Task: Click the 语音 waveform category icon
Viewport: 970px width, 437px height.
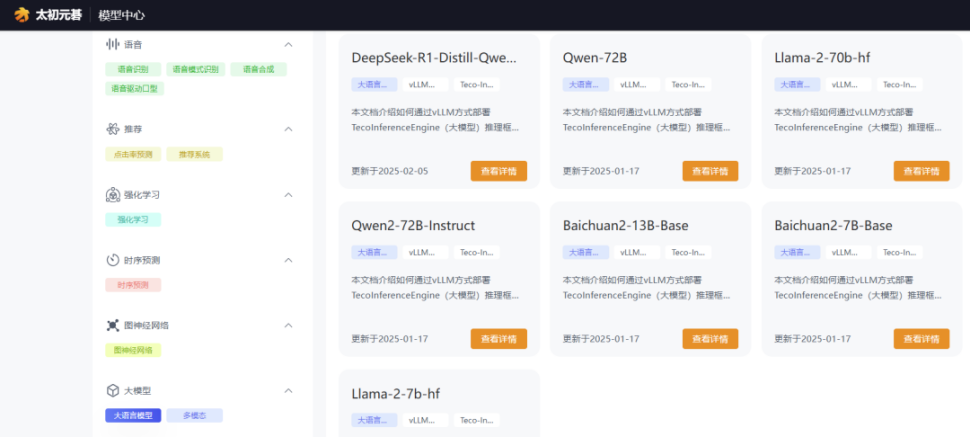Action: coord(112,45)
